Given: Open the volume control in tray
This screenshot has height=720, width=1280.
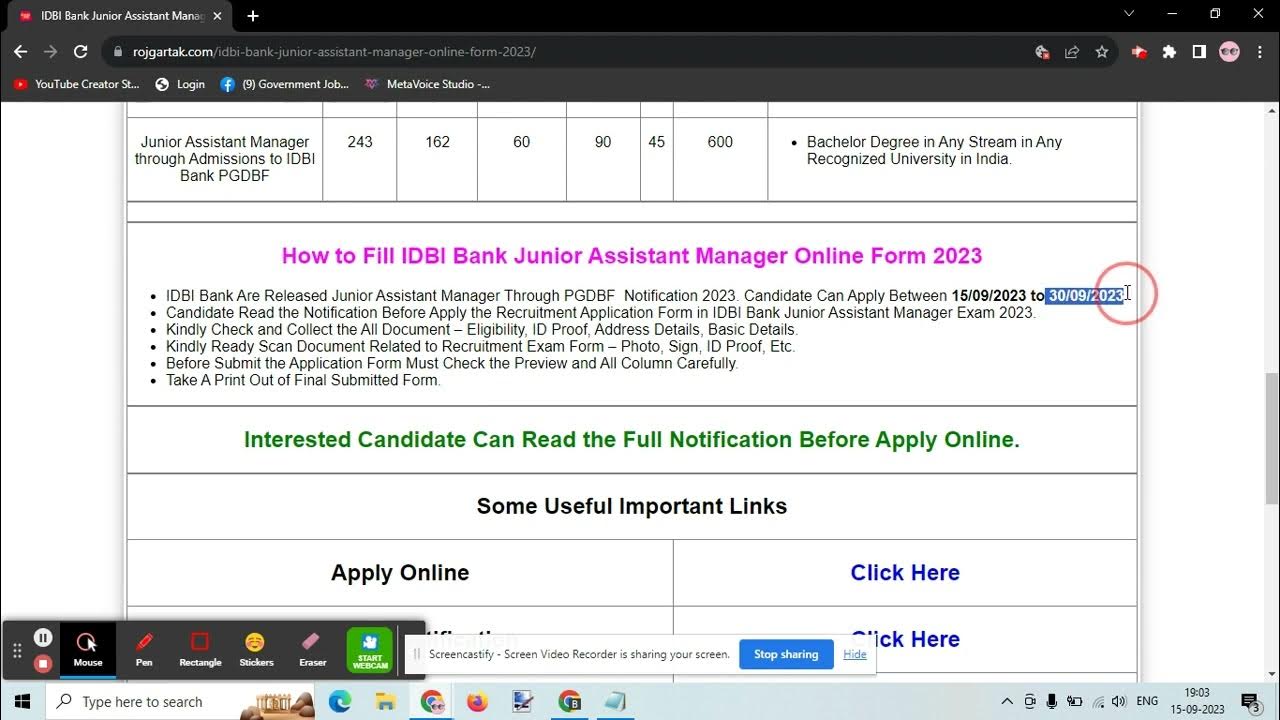Looking at the screenshot, I should [x=1119, y=701].
